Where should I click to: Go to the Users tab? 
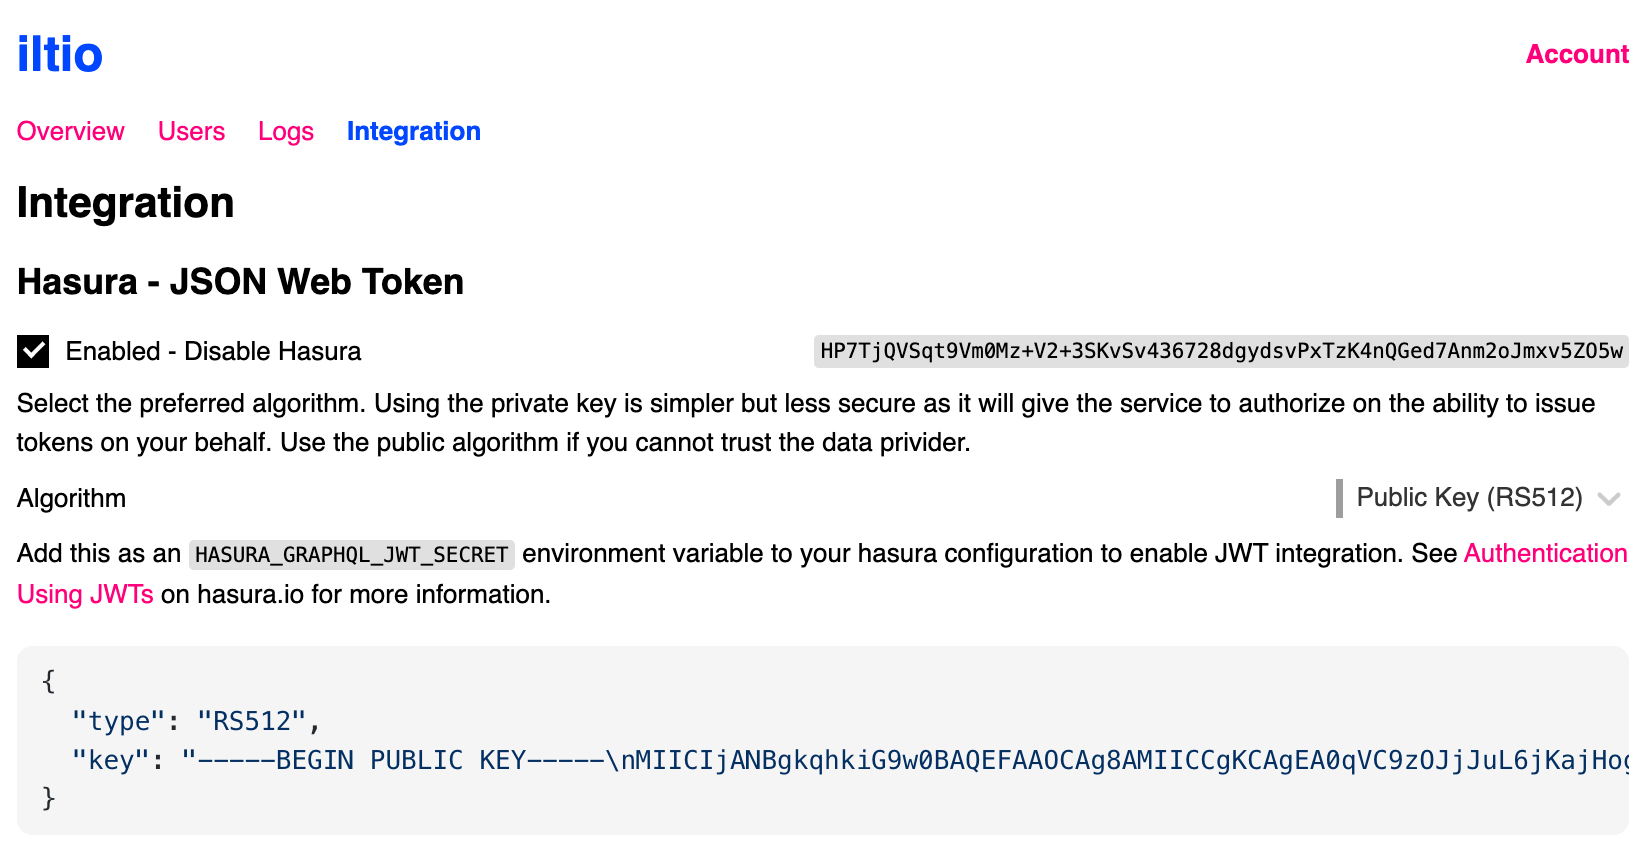(191, 131)
